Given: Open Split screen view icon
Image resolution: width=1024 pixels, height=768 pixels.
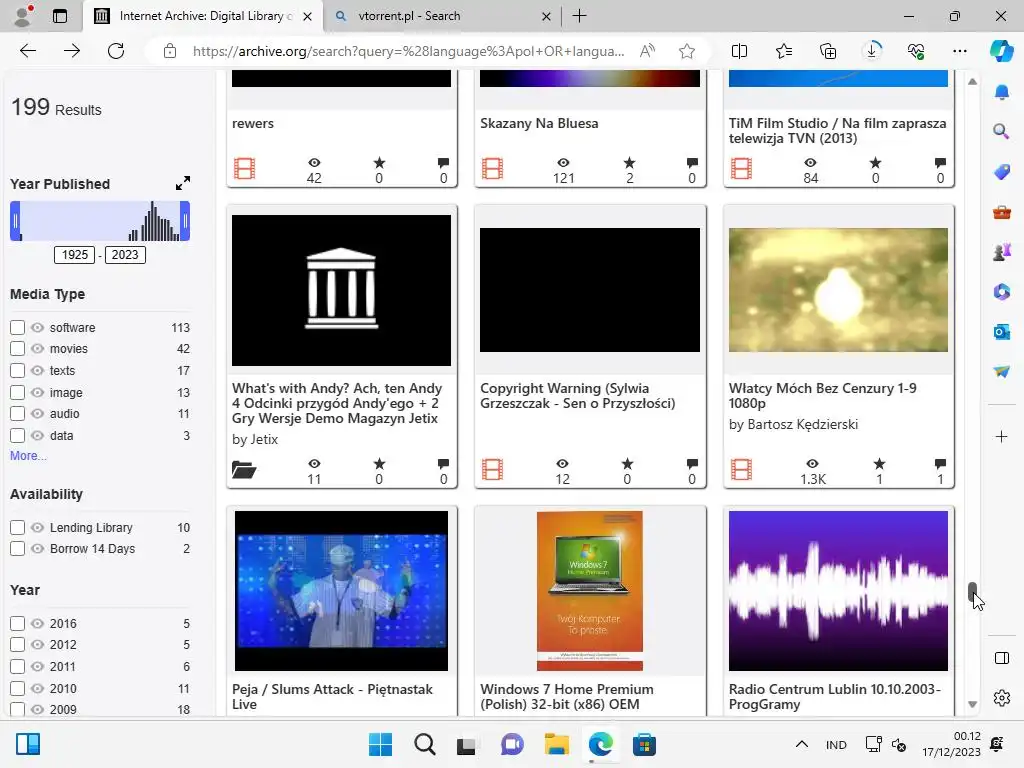Looking at the screenshot, I should click(739, 51).
